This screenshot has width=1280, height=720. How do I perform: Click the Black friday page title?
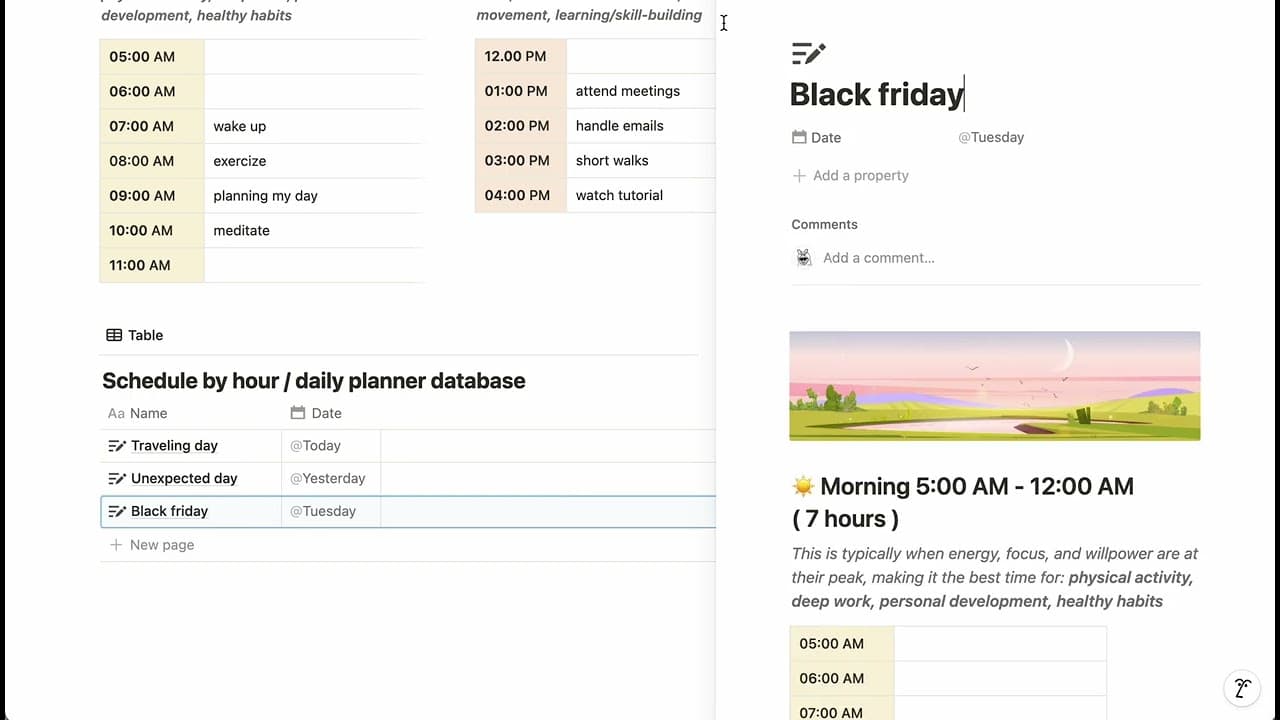pos(876,94)
